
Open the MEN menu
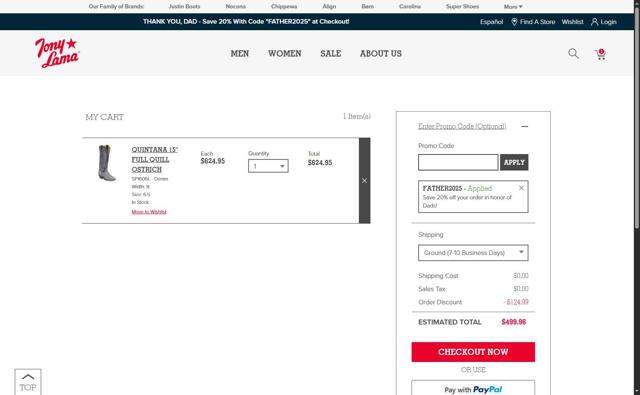point(240,53)
